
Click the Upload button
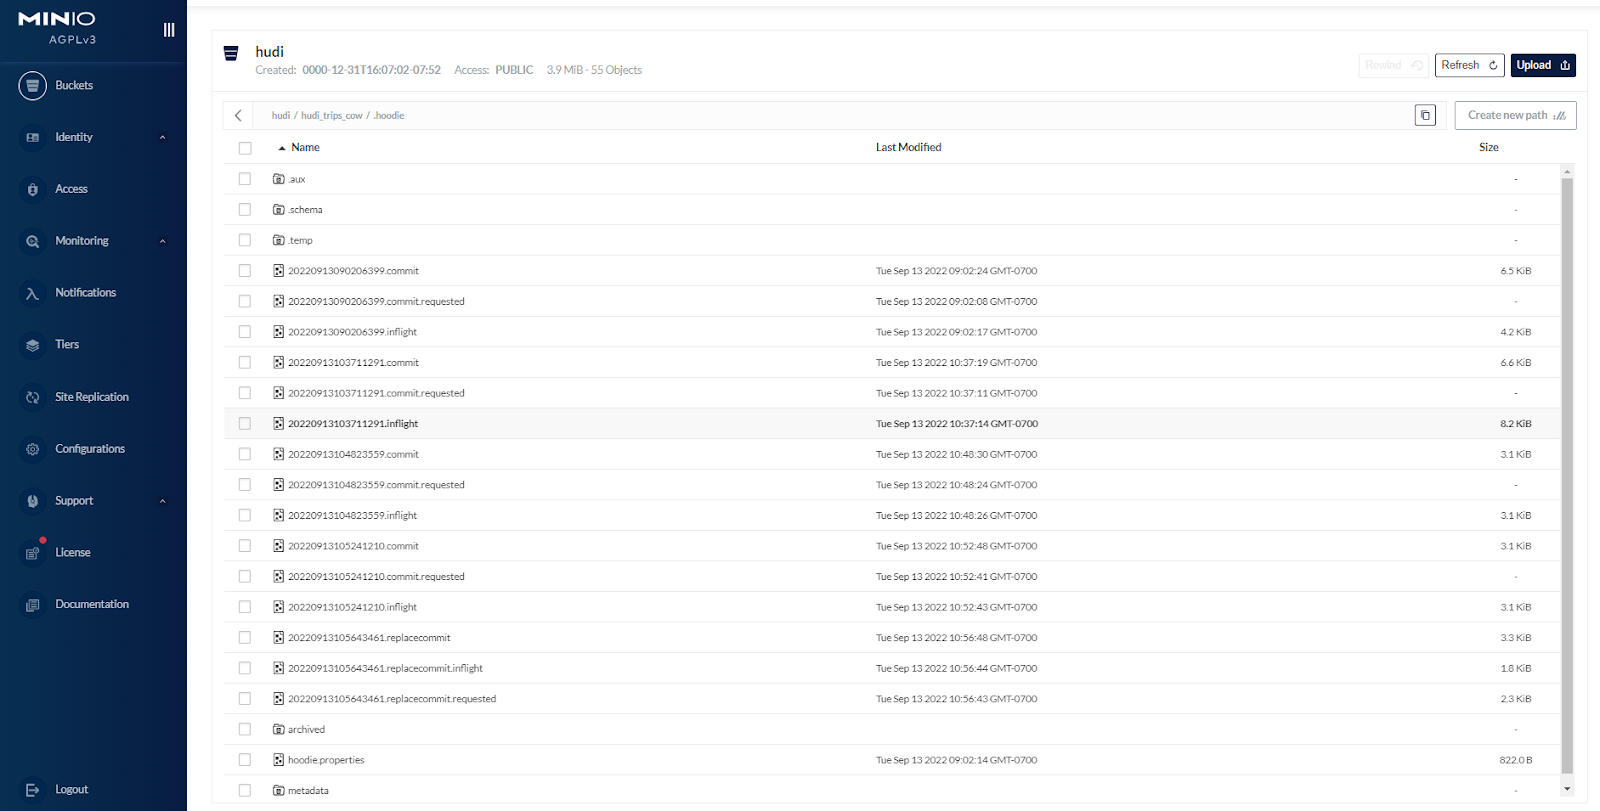coord(1543,65)
